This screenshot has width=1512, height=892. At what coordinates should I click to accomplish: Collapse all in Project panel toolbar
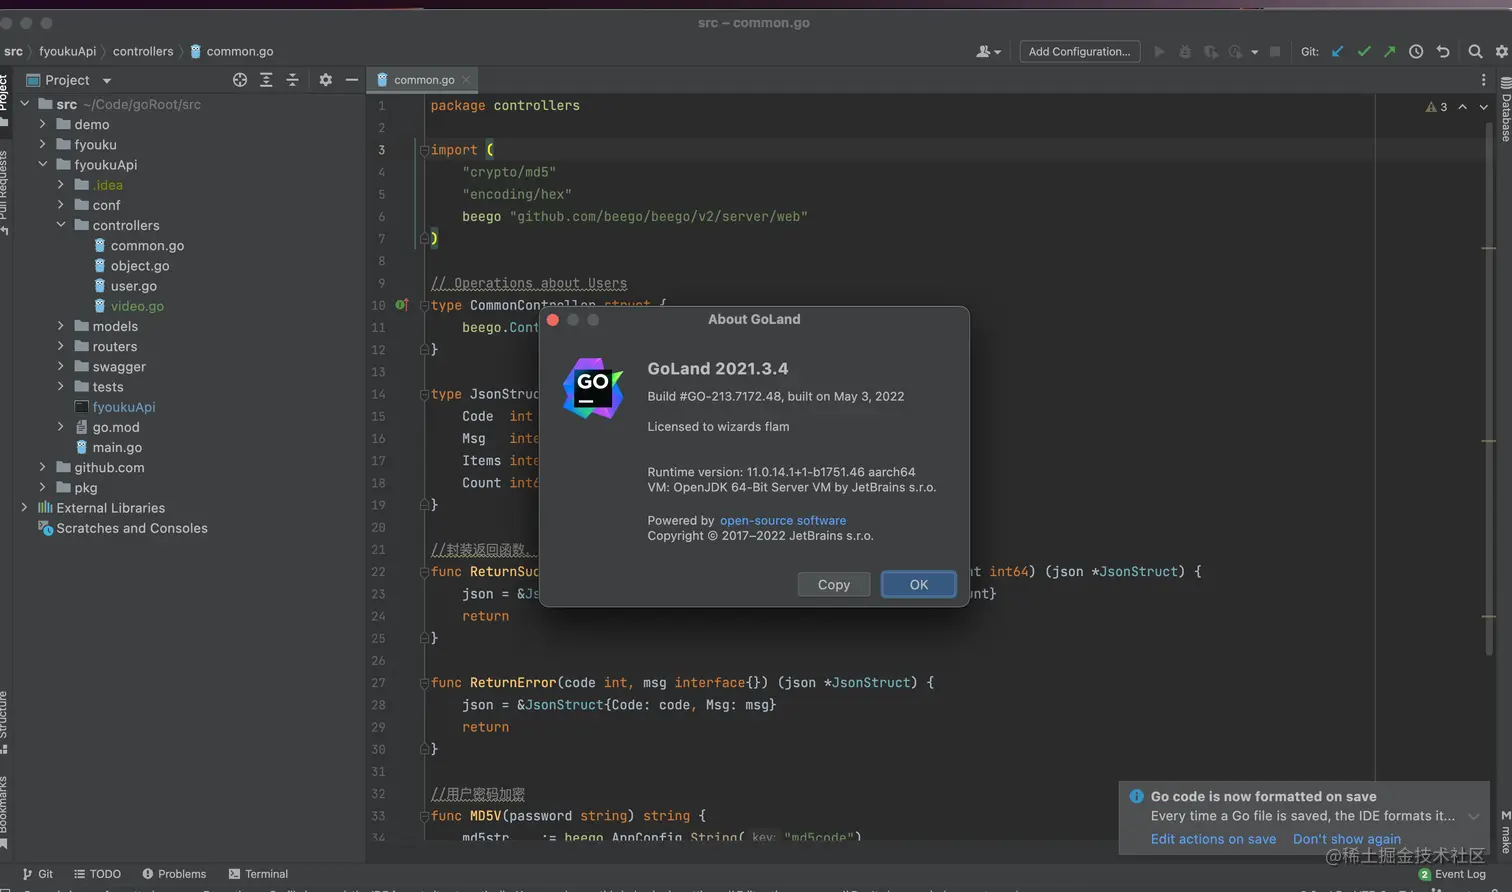coord(292,80)
